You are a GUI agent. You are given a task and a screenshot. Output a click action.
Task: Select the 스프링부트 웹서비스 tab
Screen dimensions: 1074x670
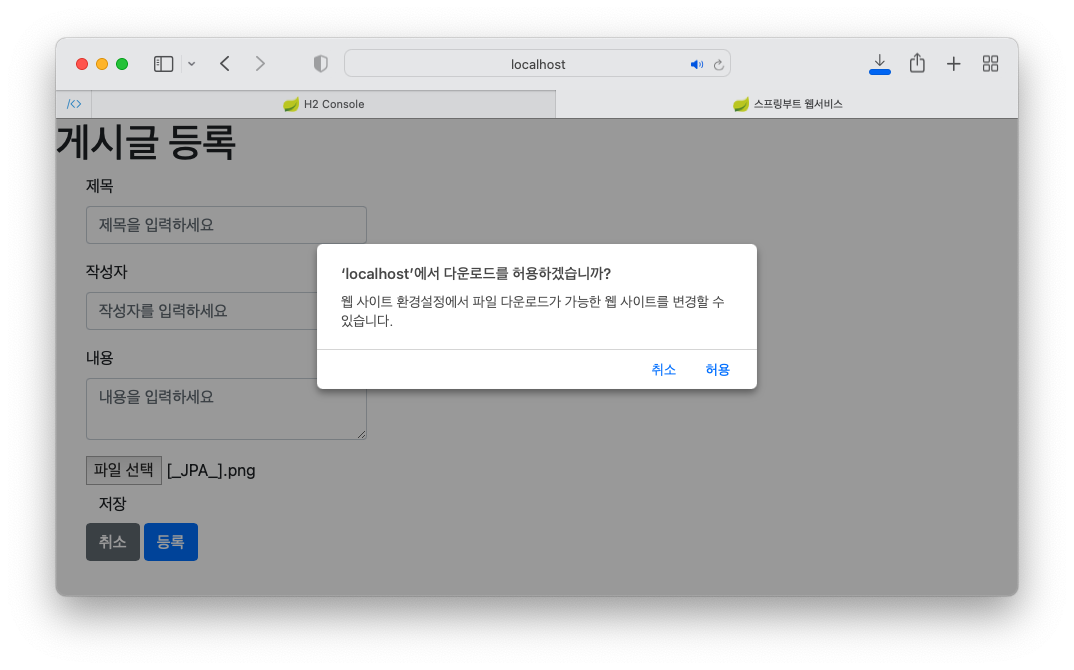point(786,104)
